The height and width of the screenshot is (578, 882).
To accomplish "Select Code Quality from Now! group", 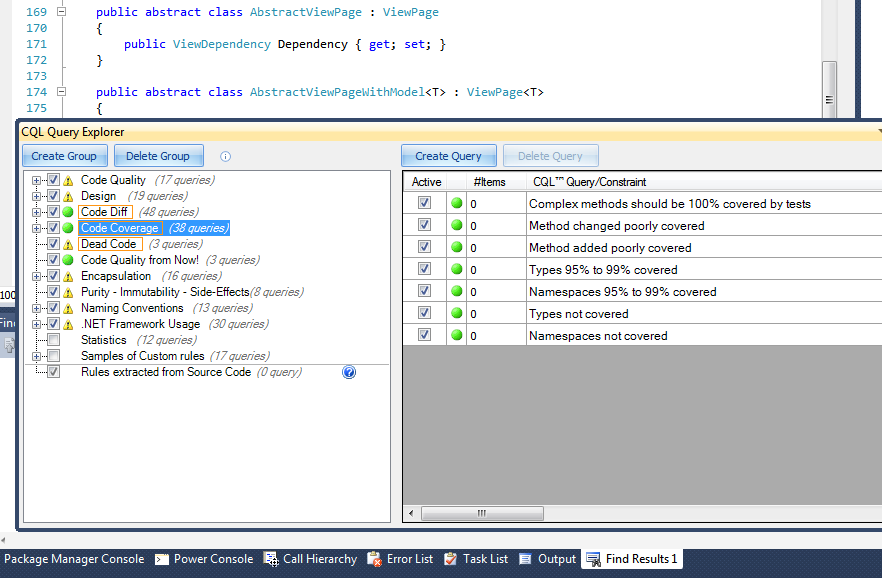I will click(140, 260).
